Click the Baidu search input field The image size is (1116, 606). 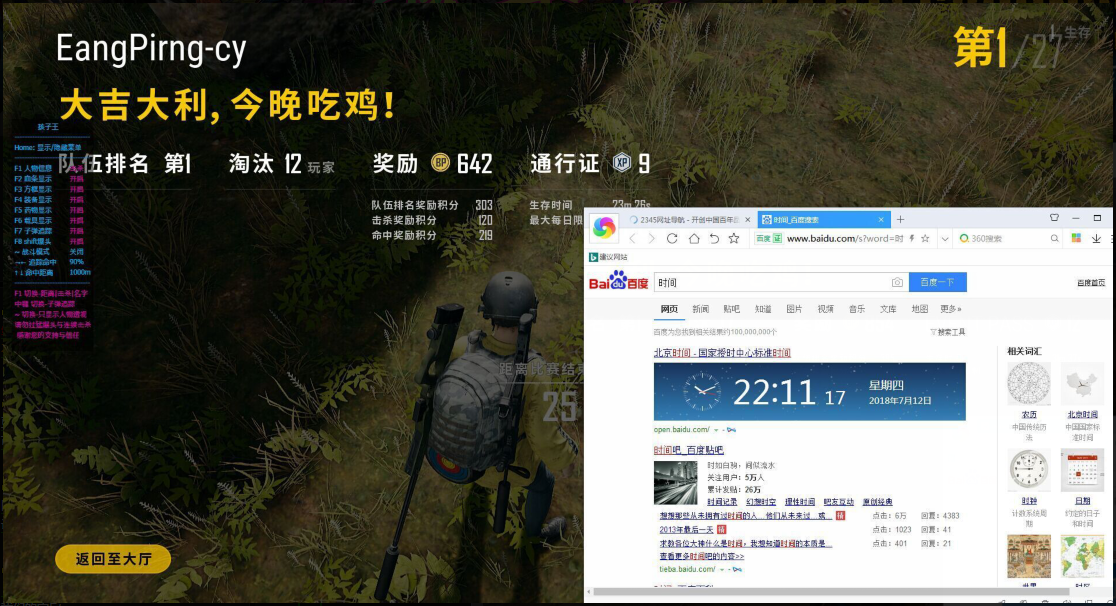[772, 283]
